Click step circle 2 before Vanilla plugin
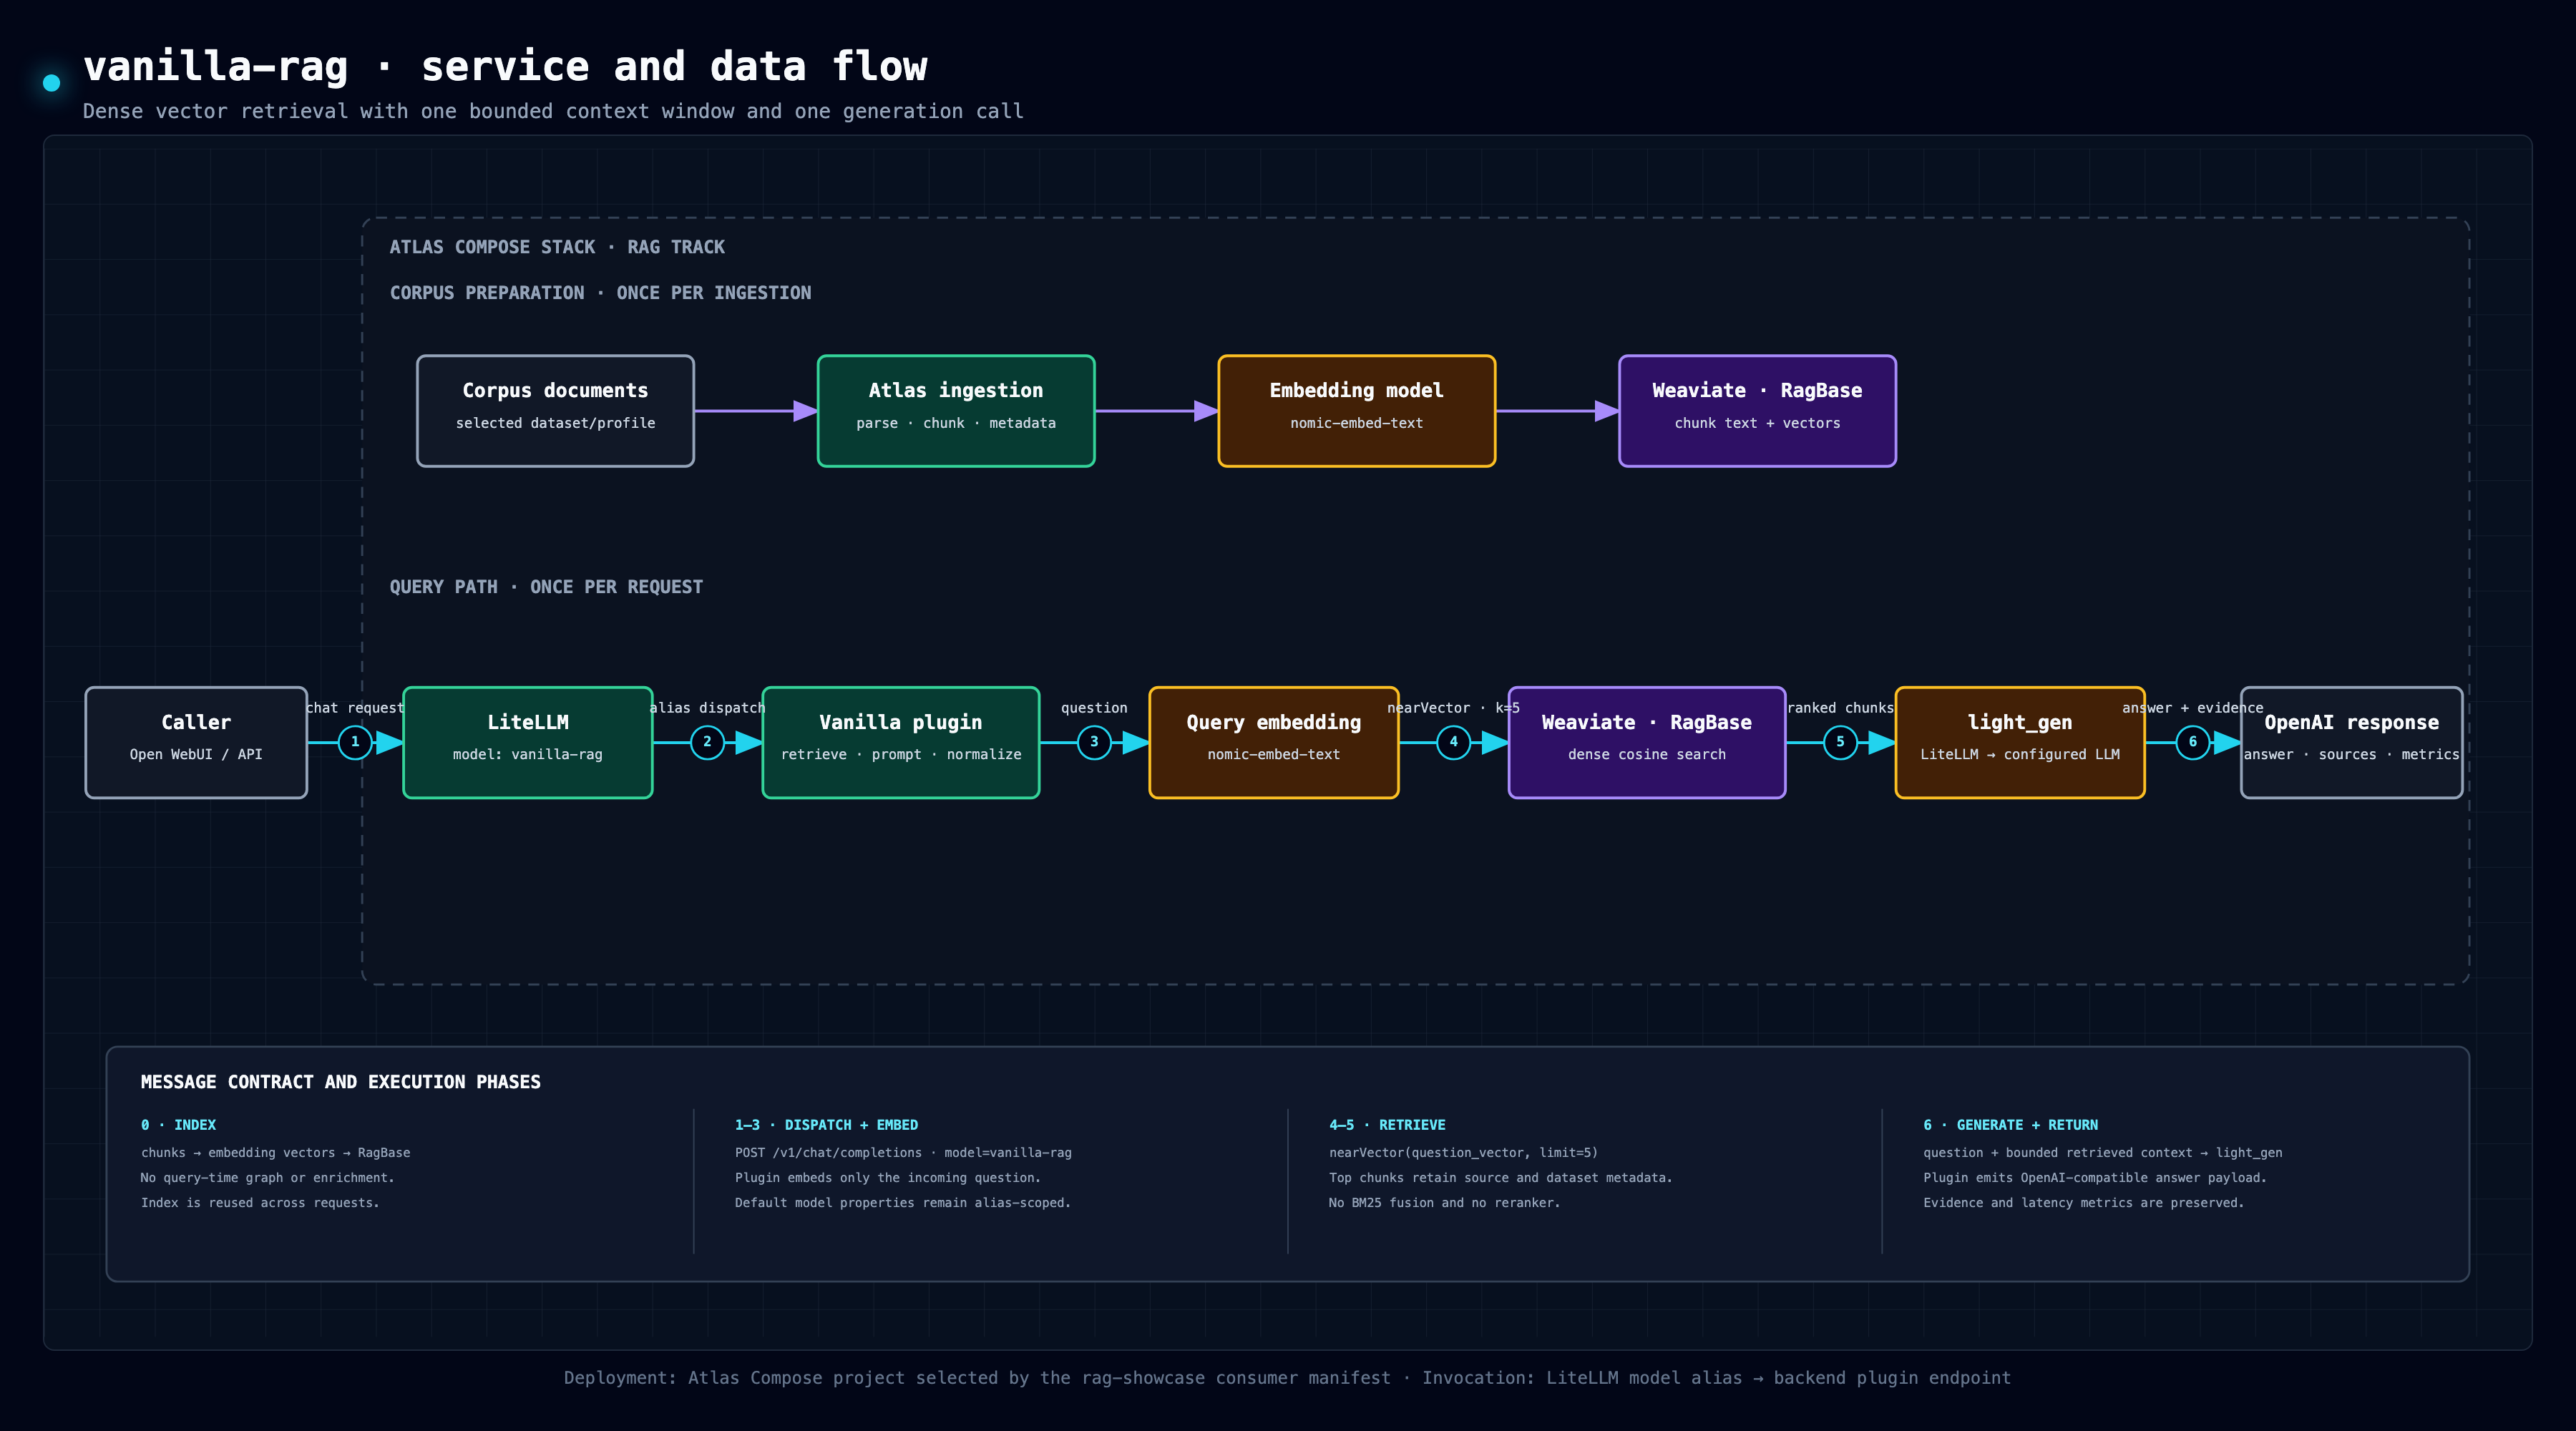 coord(707,742)
